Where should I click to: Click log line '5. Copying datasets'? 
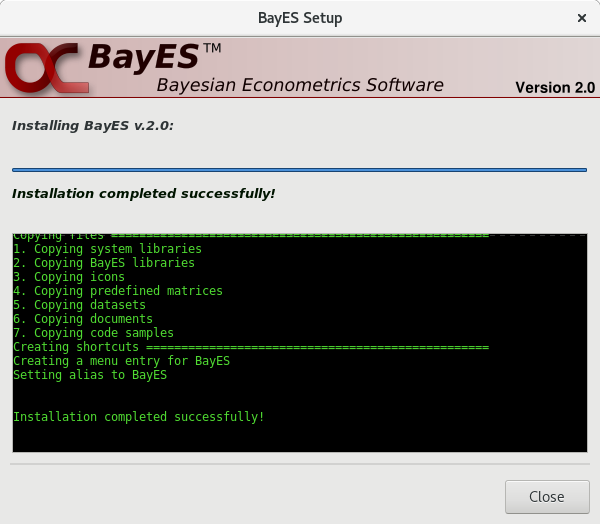click(x=79, y=305)
